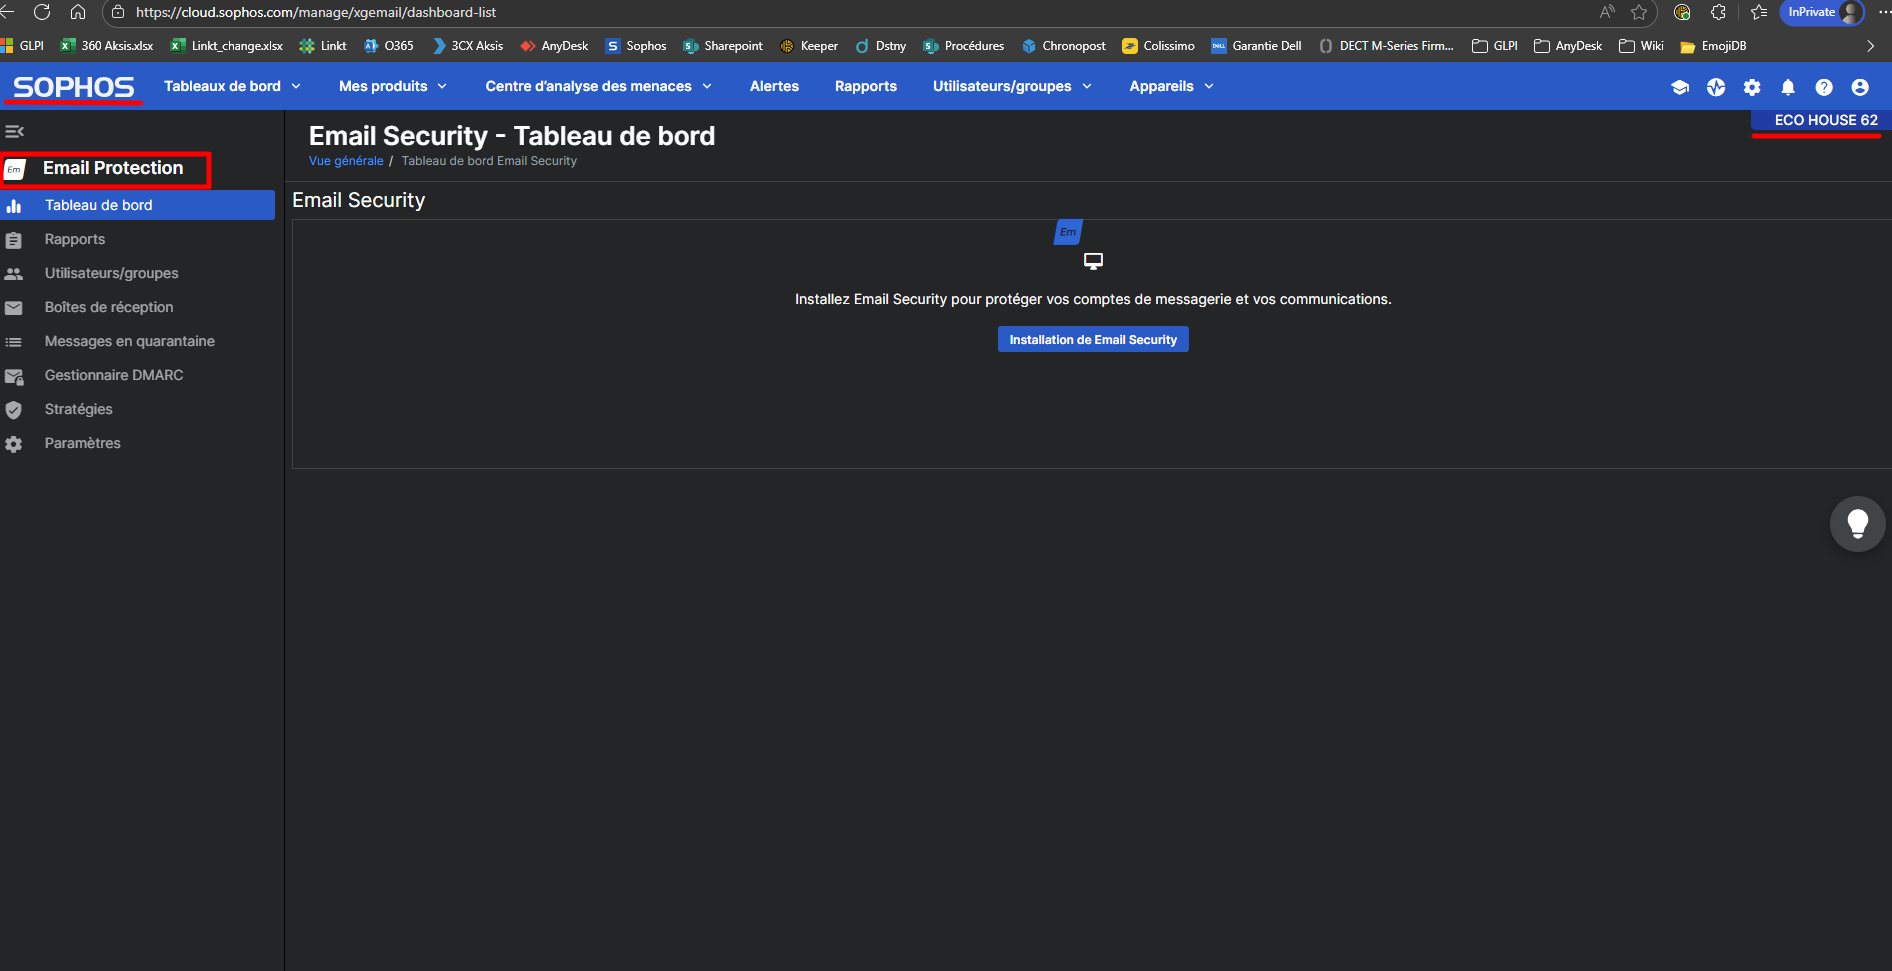This screenshot has height=971, width=1892.
Task: Open the Garantie Dell bookmark
Action: pyautogui.click(x=1257, y=46)
